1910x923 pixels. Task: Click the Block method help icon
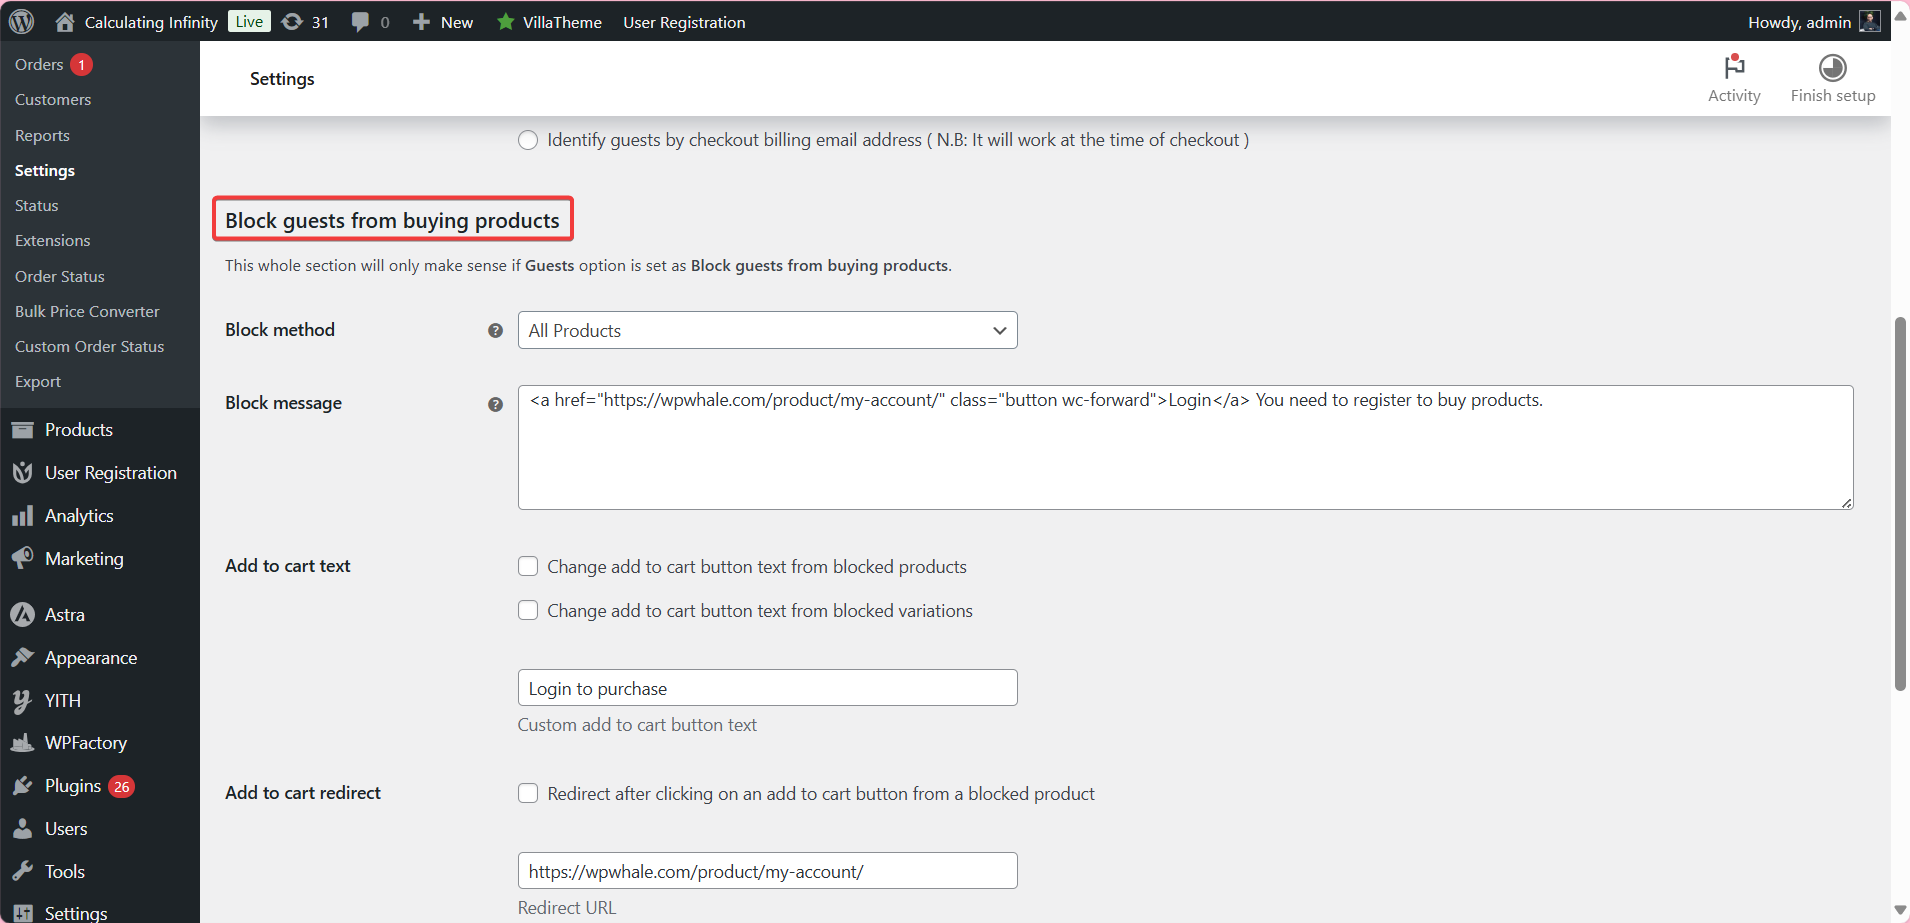point(495,330)
